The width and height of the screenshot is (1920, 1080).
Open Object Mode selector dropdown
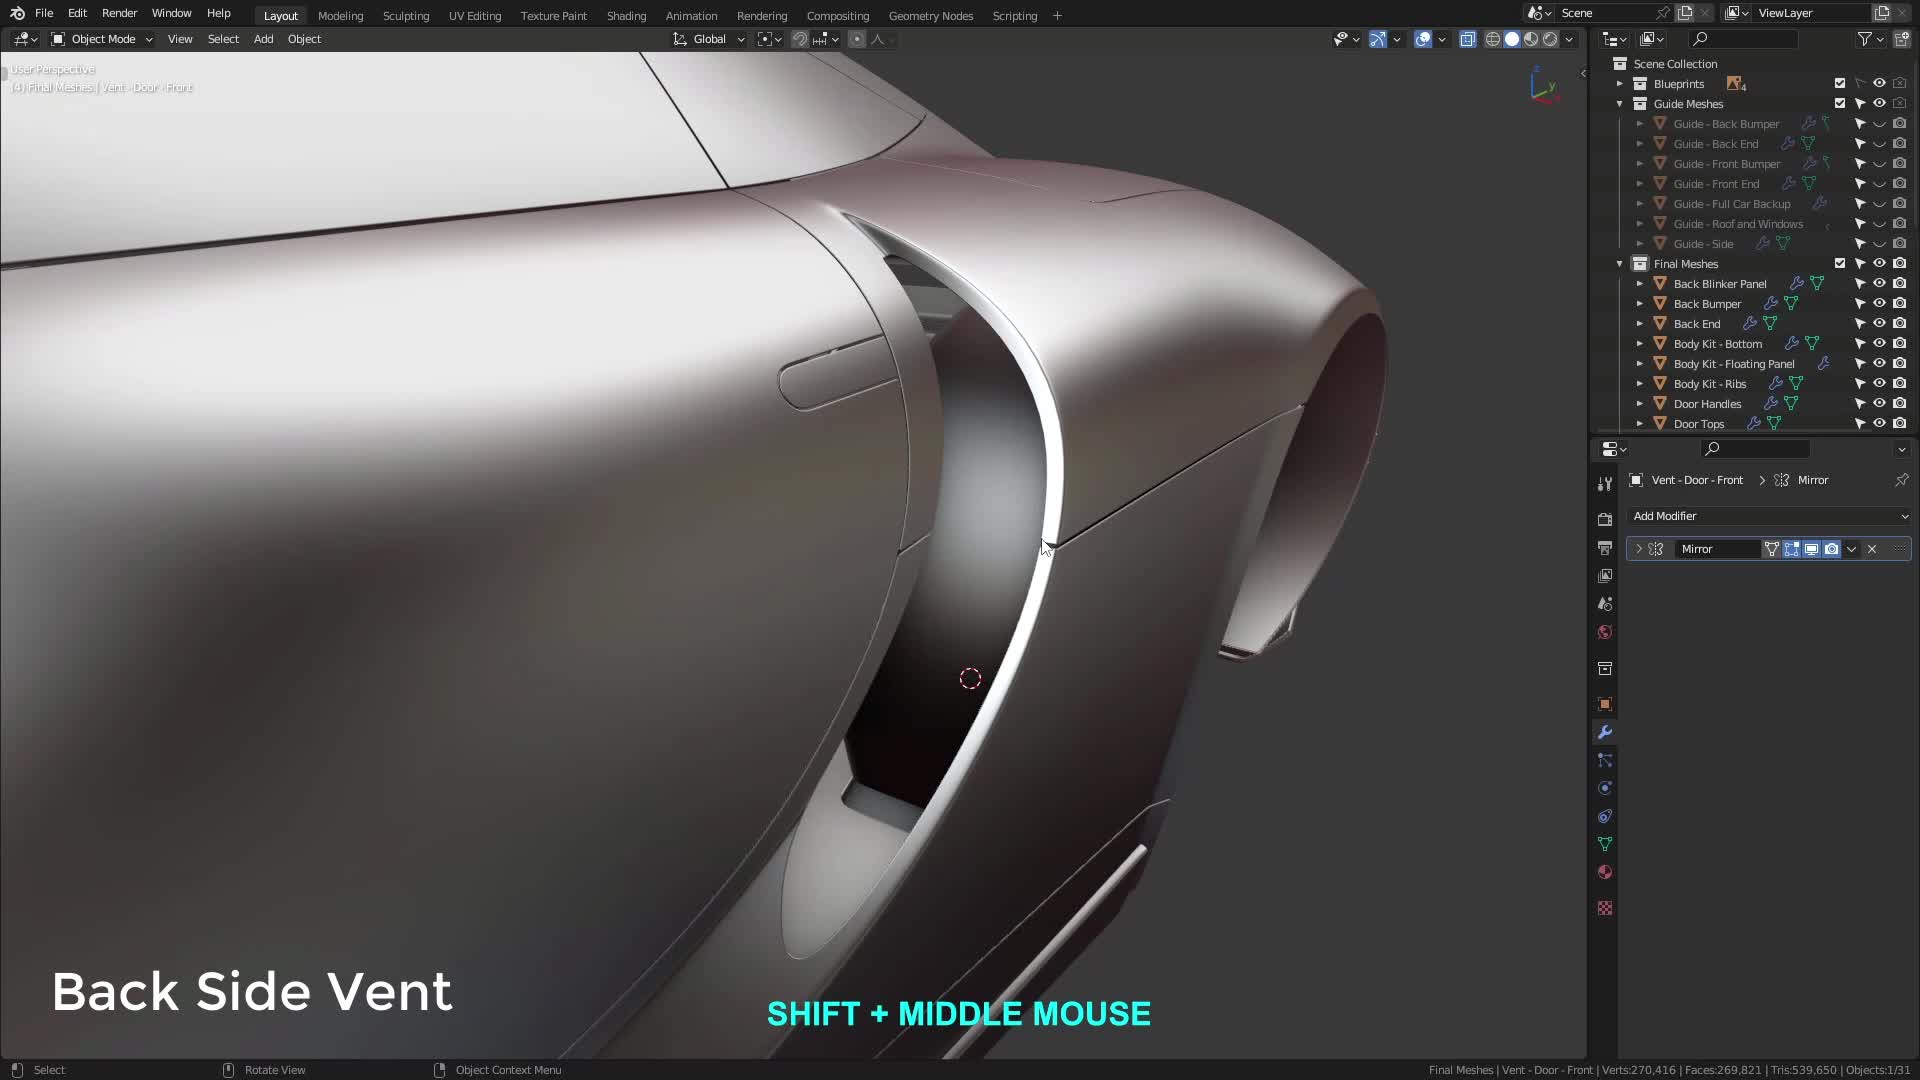[102, 39]
